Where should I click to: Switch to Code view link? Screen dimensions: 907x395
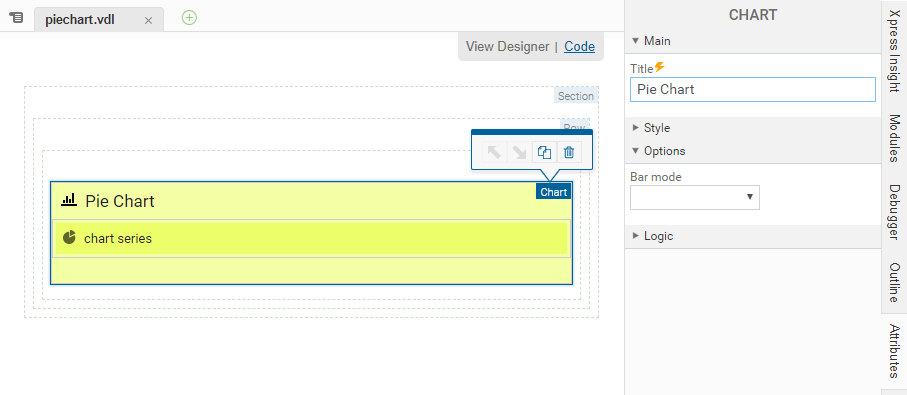point(580,46)
